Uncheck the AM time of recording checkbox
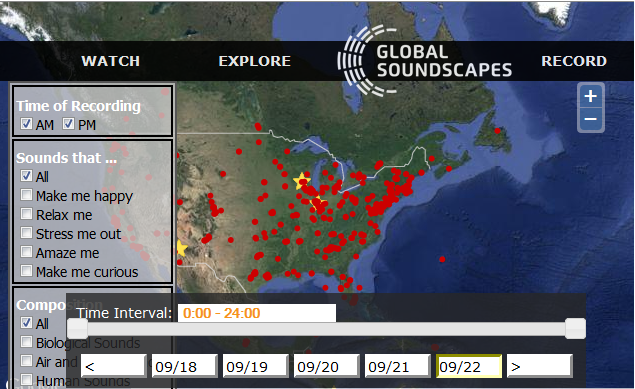The image size is (635, 389). point(27,124)
